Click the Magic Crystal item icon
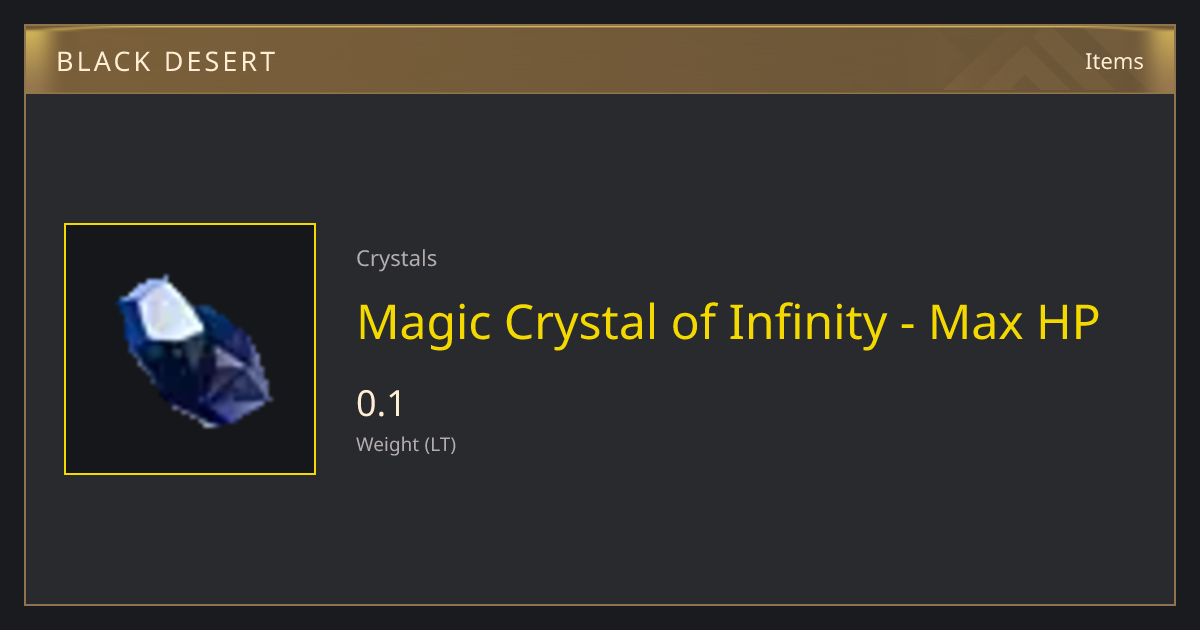Viewport: 1200px width, 630px height. pyautogui.click(x=194, y=351)
